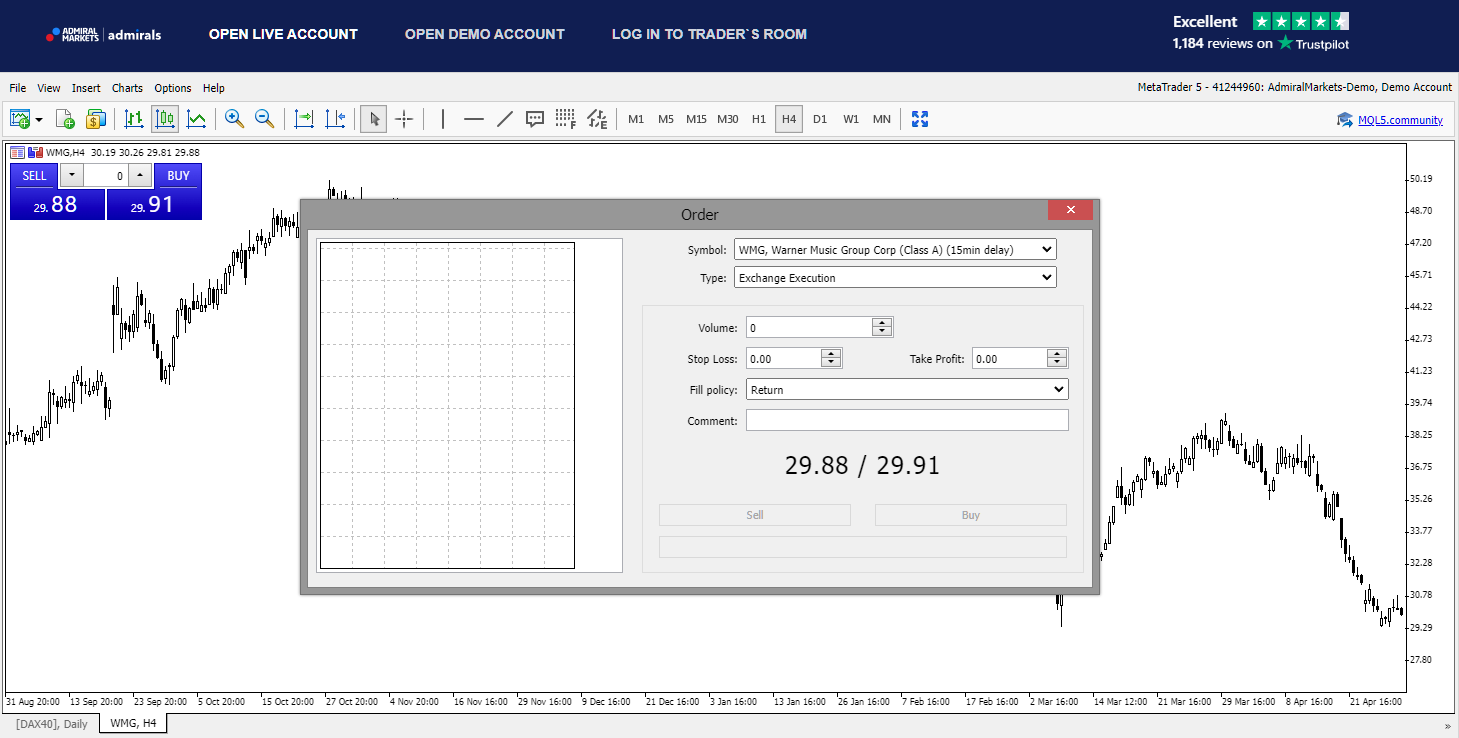Image resolution: width=1459 pixels, height=738 pixels.
Task: Click the Buy button in Order dialog
Action: coord(971,515)
